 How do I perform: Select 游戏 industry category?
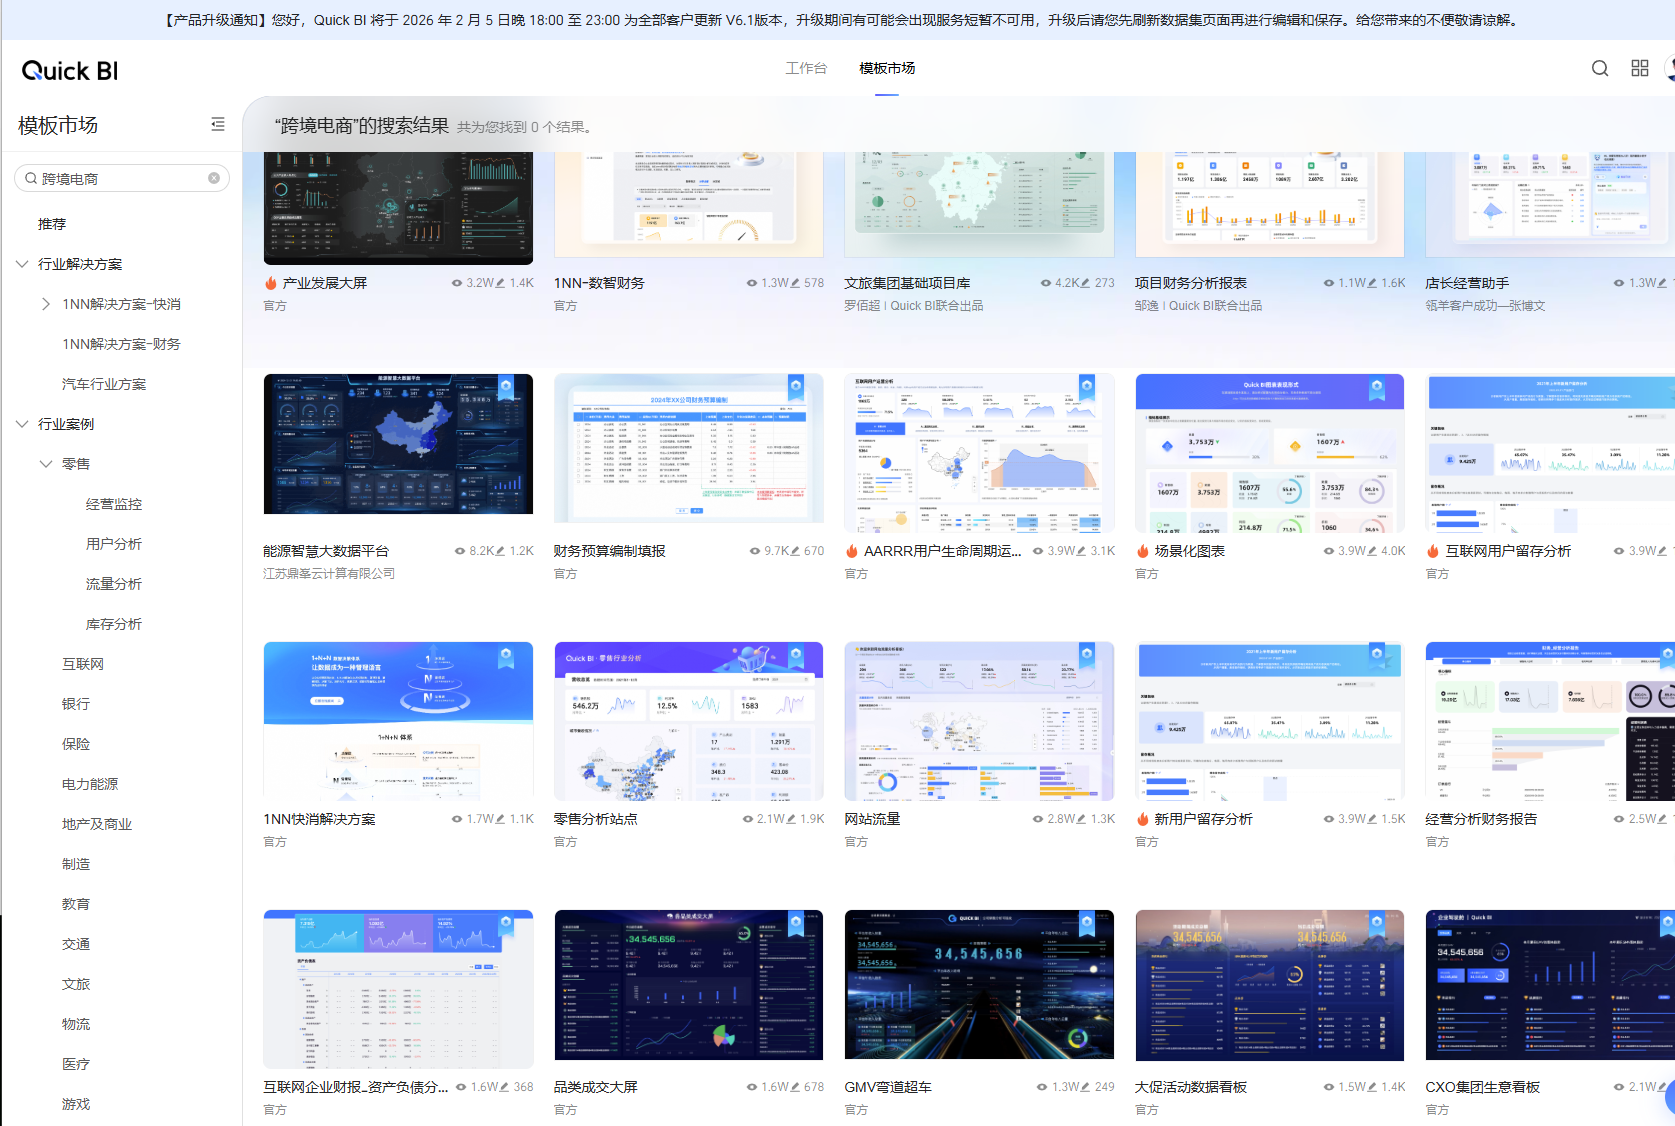pyautogui.click(x=76, y=1104)
